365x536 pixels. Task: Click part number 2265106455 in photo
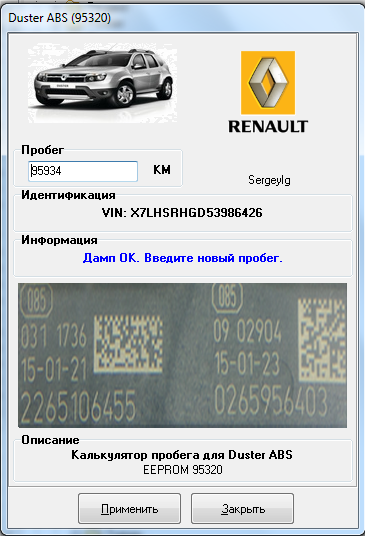78,407
